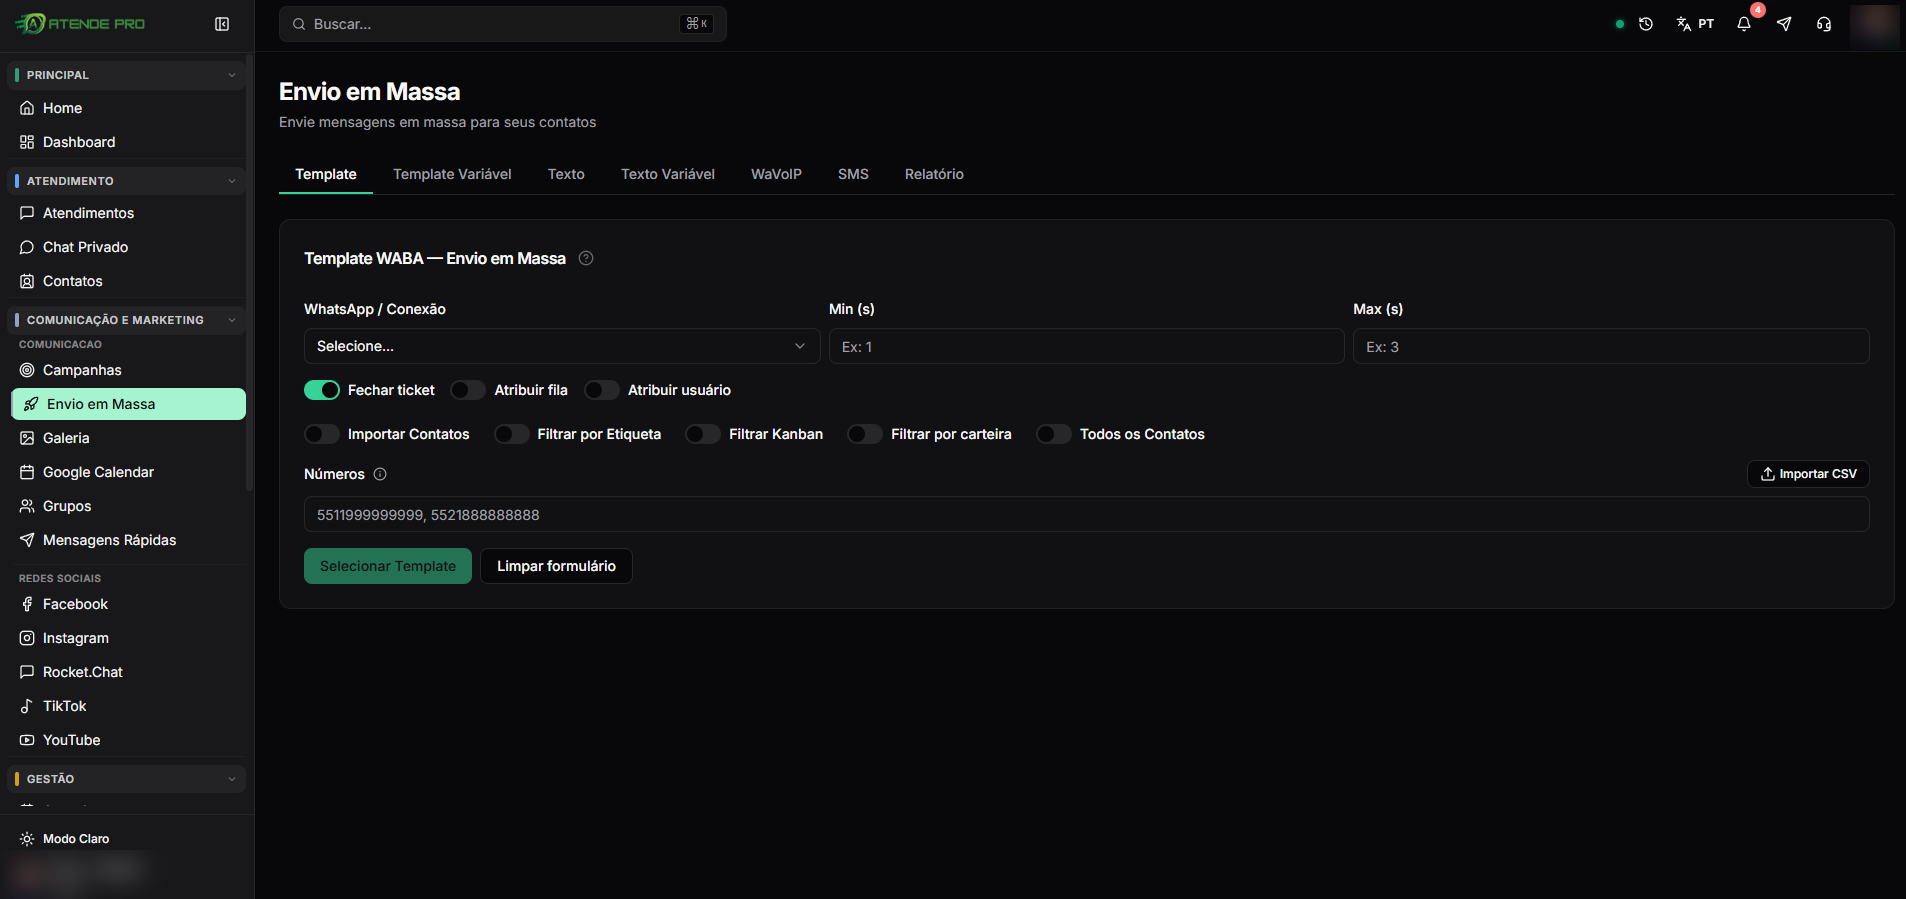Click help icon beside Template WABA title
This screenshot has width=1906, height=899.
[586, 258]
